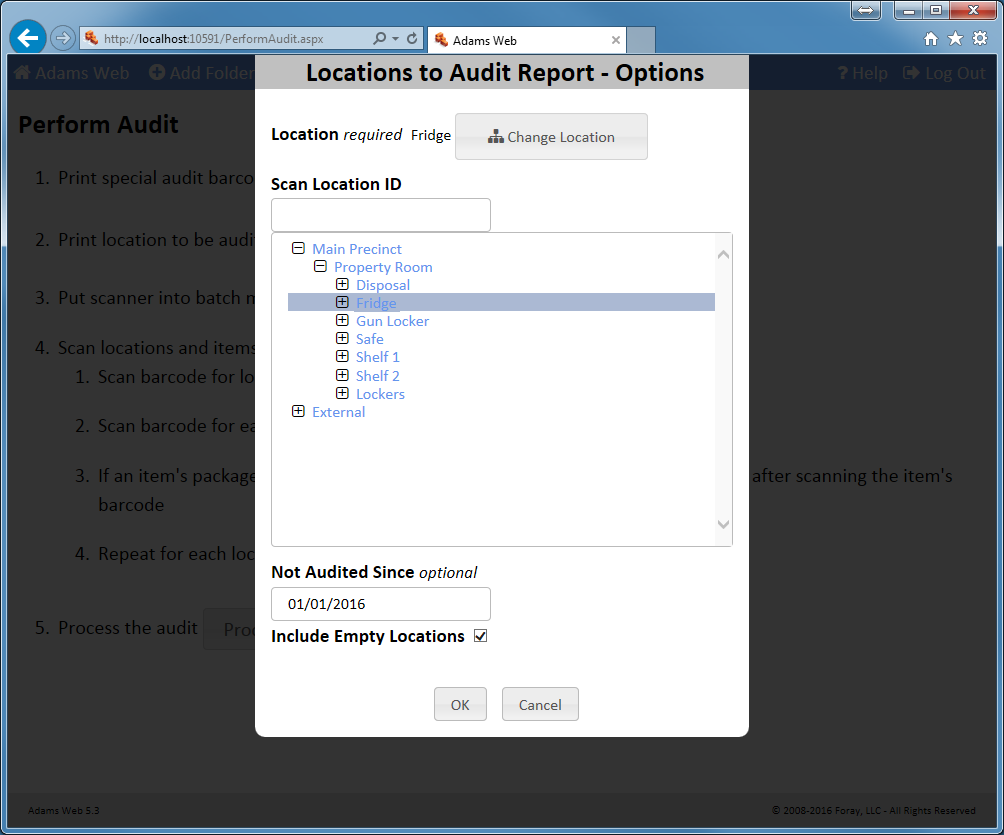Toggle the Include Empty Locations checkbox
Image resolution: width=1004 pixels, height=835 pixels.
(480, 636)
